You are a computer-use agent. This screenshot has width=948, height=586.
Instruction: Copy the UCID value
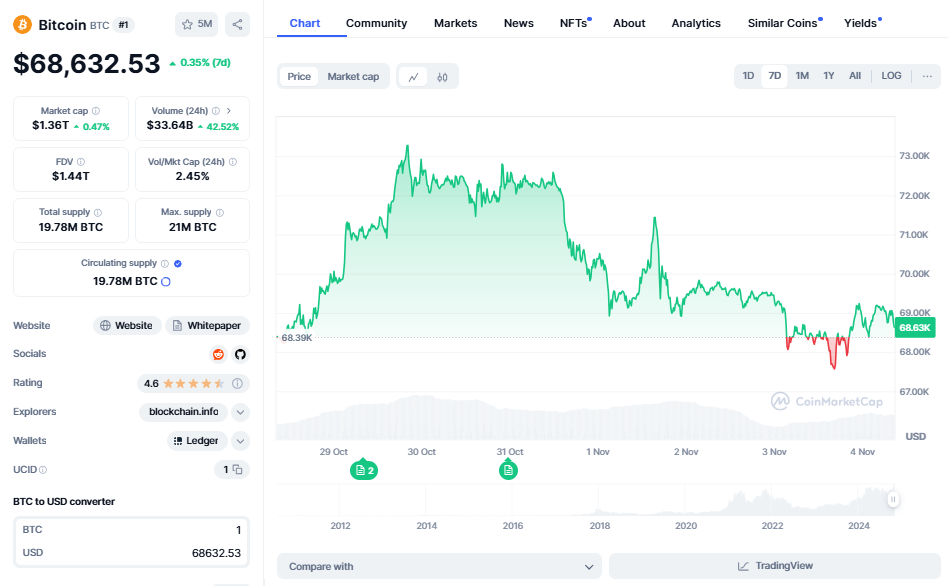click(x=238, y=469)
